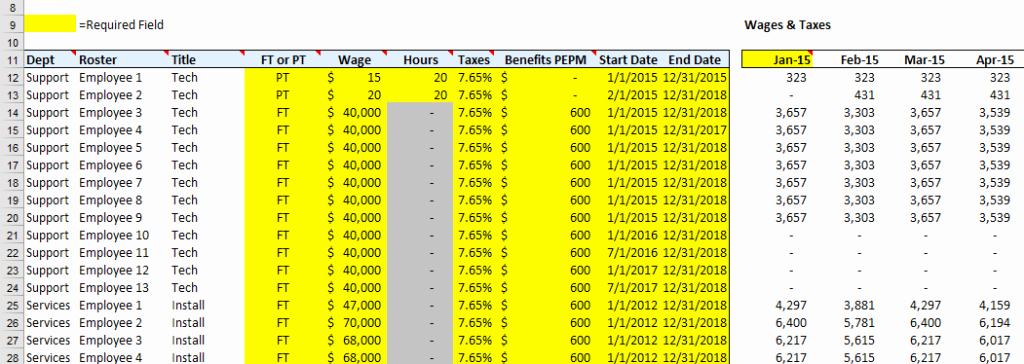Click the Apr-15 column header
This screenshot has height=364, width=1024.
[x=995, y=59]
